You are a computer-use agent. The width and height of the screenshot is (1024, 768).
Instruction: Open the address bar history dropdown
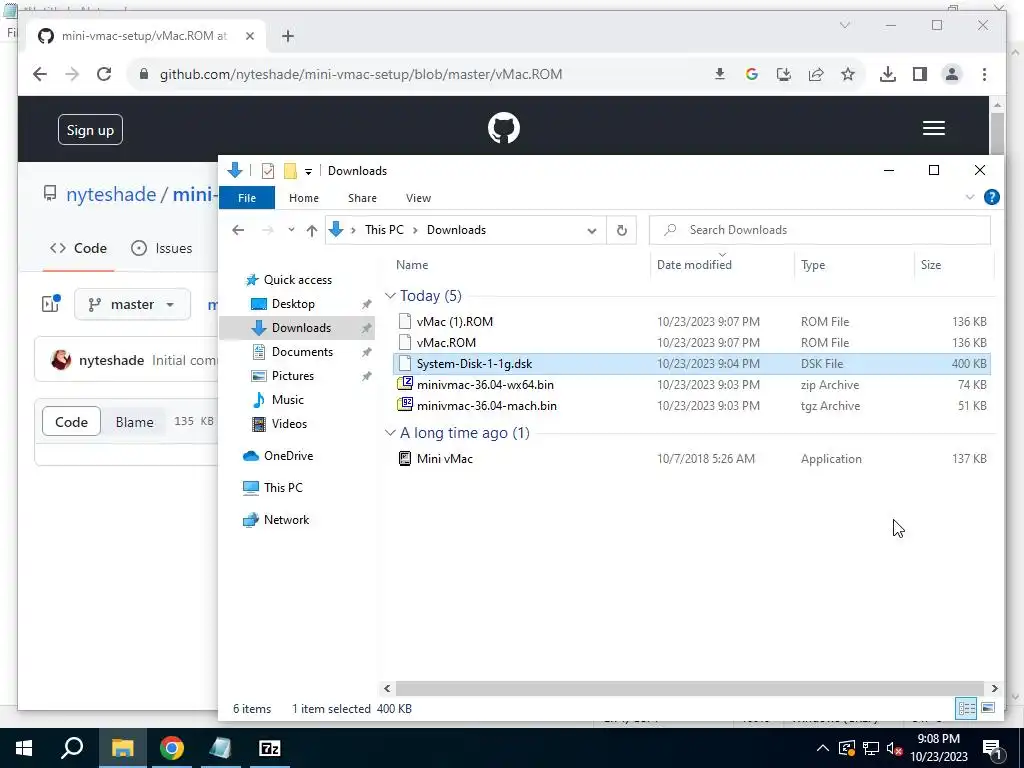click(x=592, y=230)
